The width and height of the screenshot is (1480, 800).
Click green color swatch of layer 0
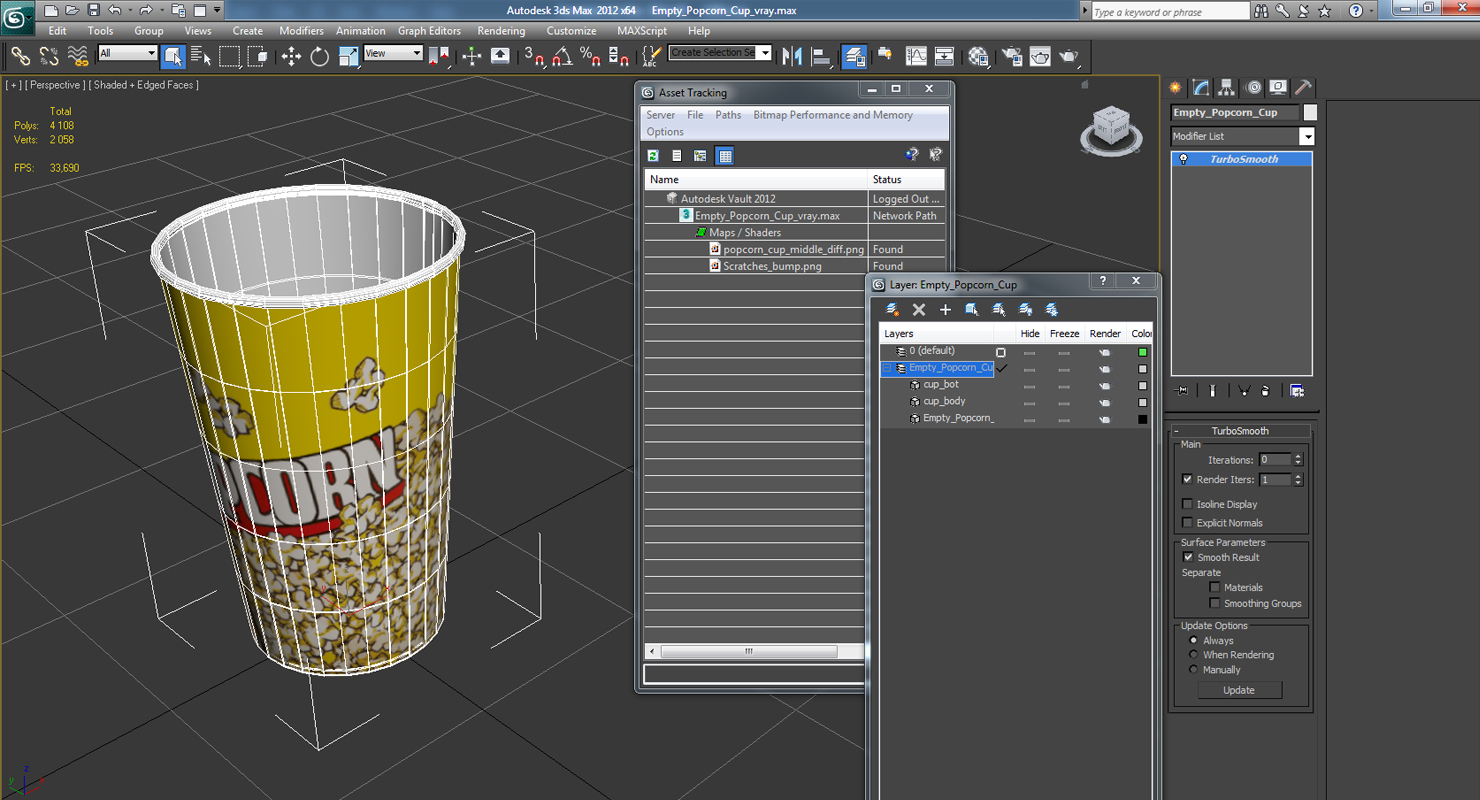point(1142,352)
